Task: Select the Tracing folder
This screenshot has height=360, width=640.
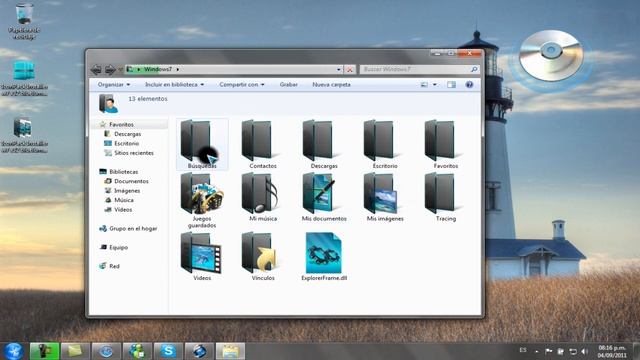Action: [445, 197]
